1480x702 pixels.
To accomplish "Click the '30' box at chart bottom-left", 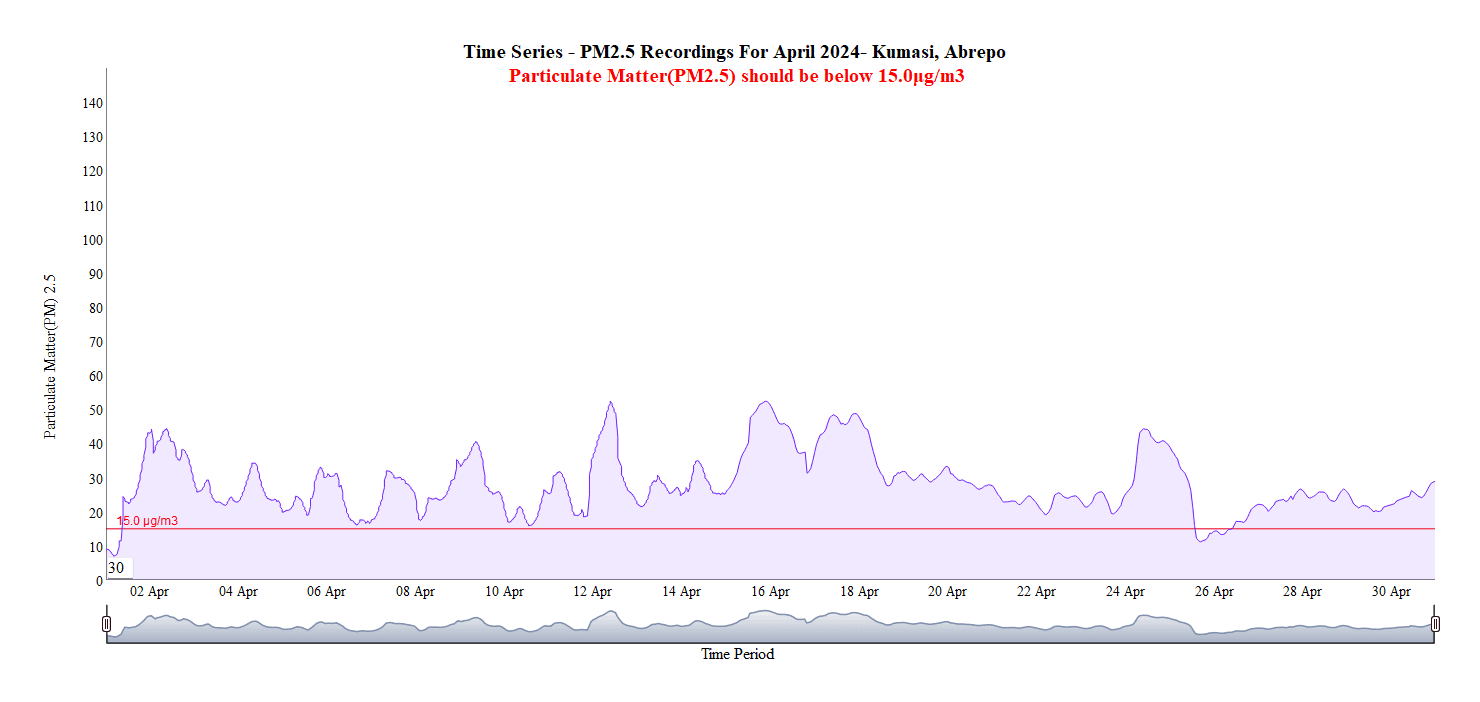I will tap(117, 568).
